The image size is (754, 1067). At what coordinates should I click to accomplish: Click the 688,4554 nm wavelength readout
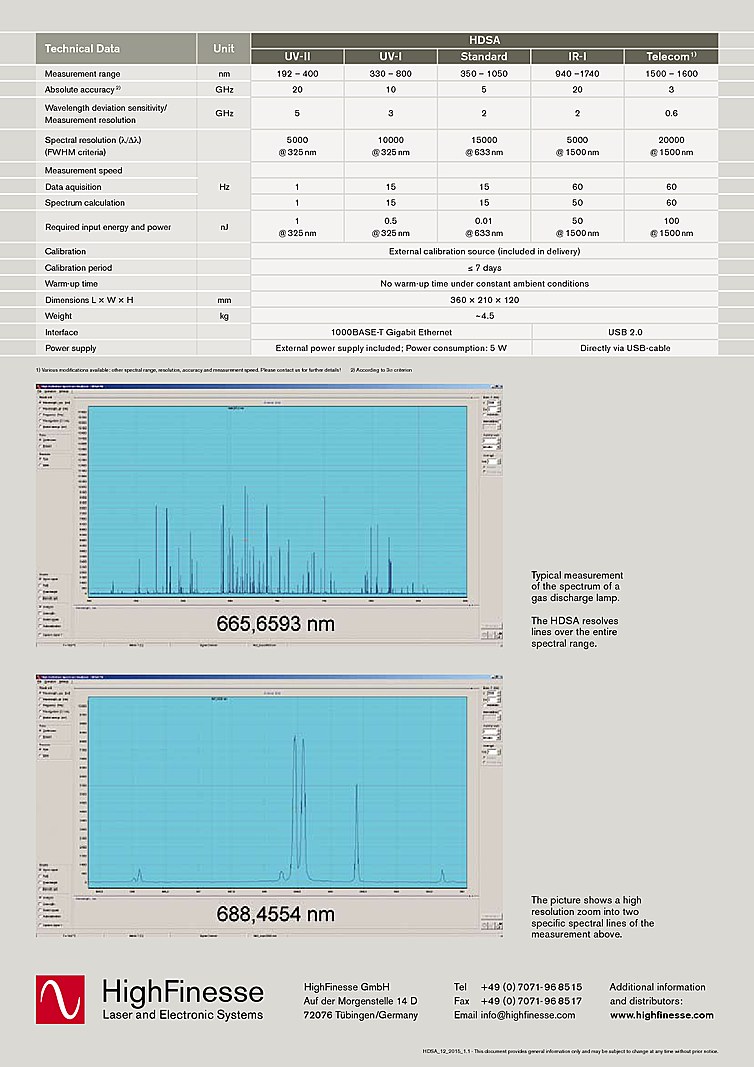click(276, 914)
